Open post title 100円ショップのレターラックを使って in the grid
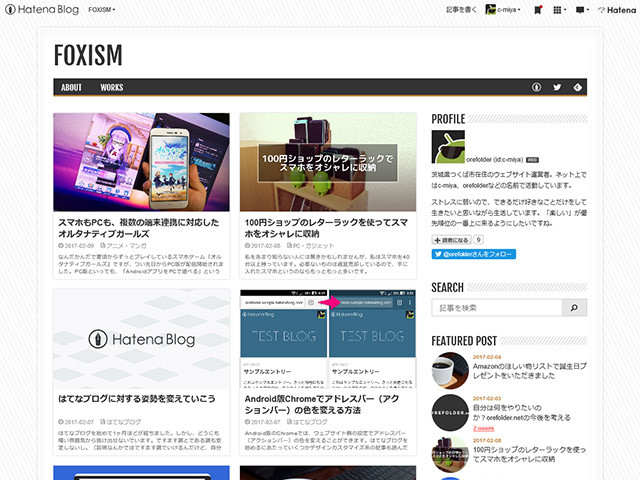Screen dimensions: 640x480 tap(326, 228)
